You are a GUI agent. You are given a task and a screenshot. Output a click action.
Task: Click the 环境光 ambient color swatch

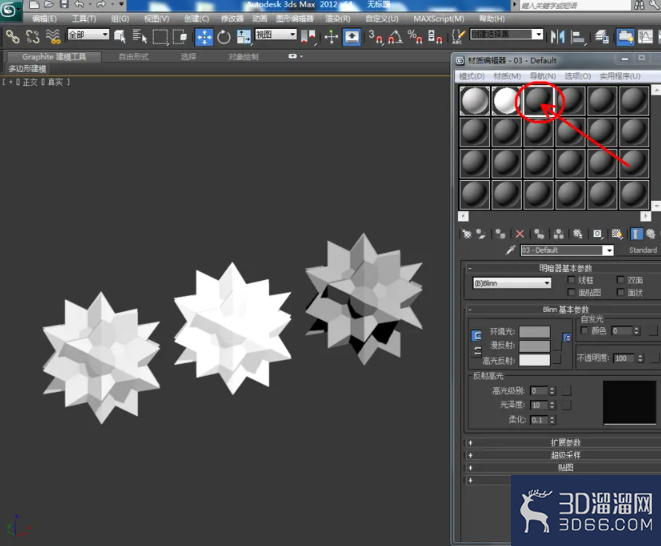[x=535, y=332]
